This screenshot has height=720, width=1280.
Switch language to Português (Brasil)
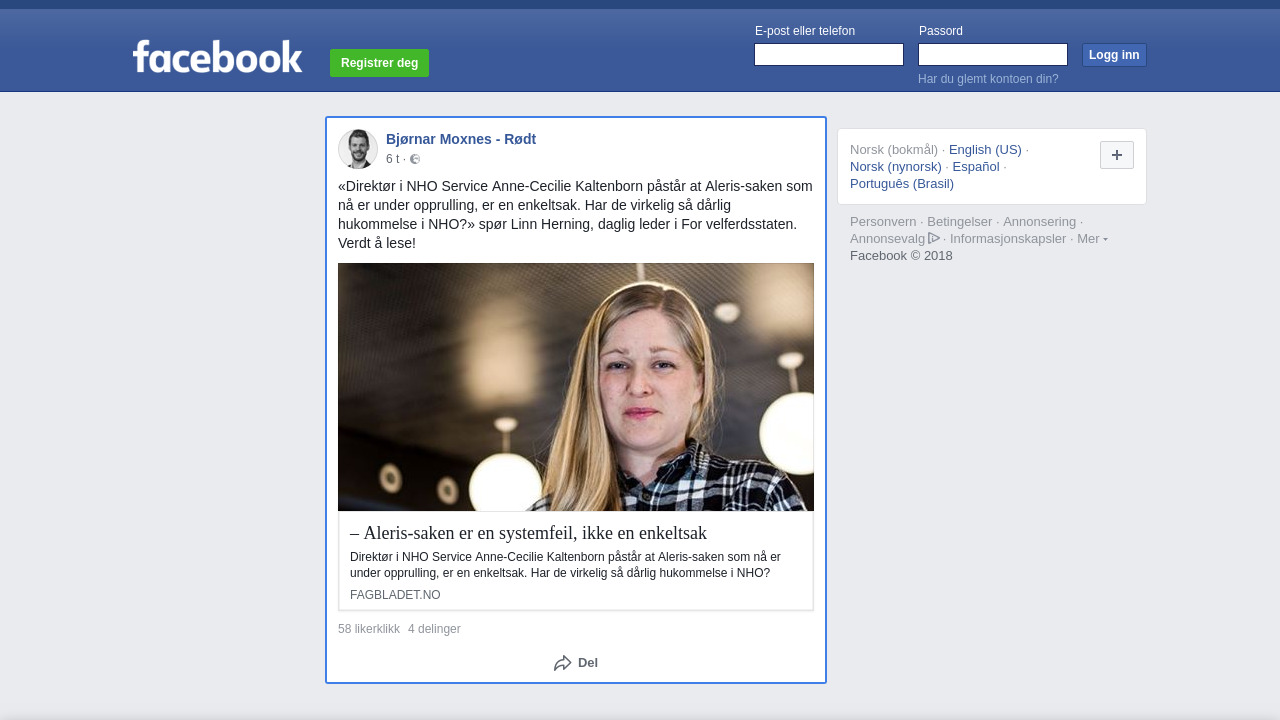pyautogui.click(x=902, y=184)
